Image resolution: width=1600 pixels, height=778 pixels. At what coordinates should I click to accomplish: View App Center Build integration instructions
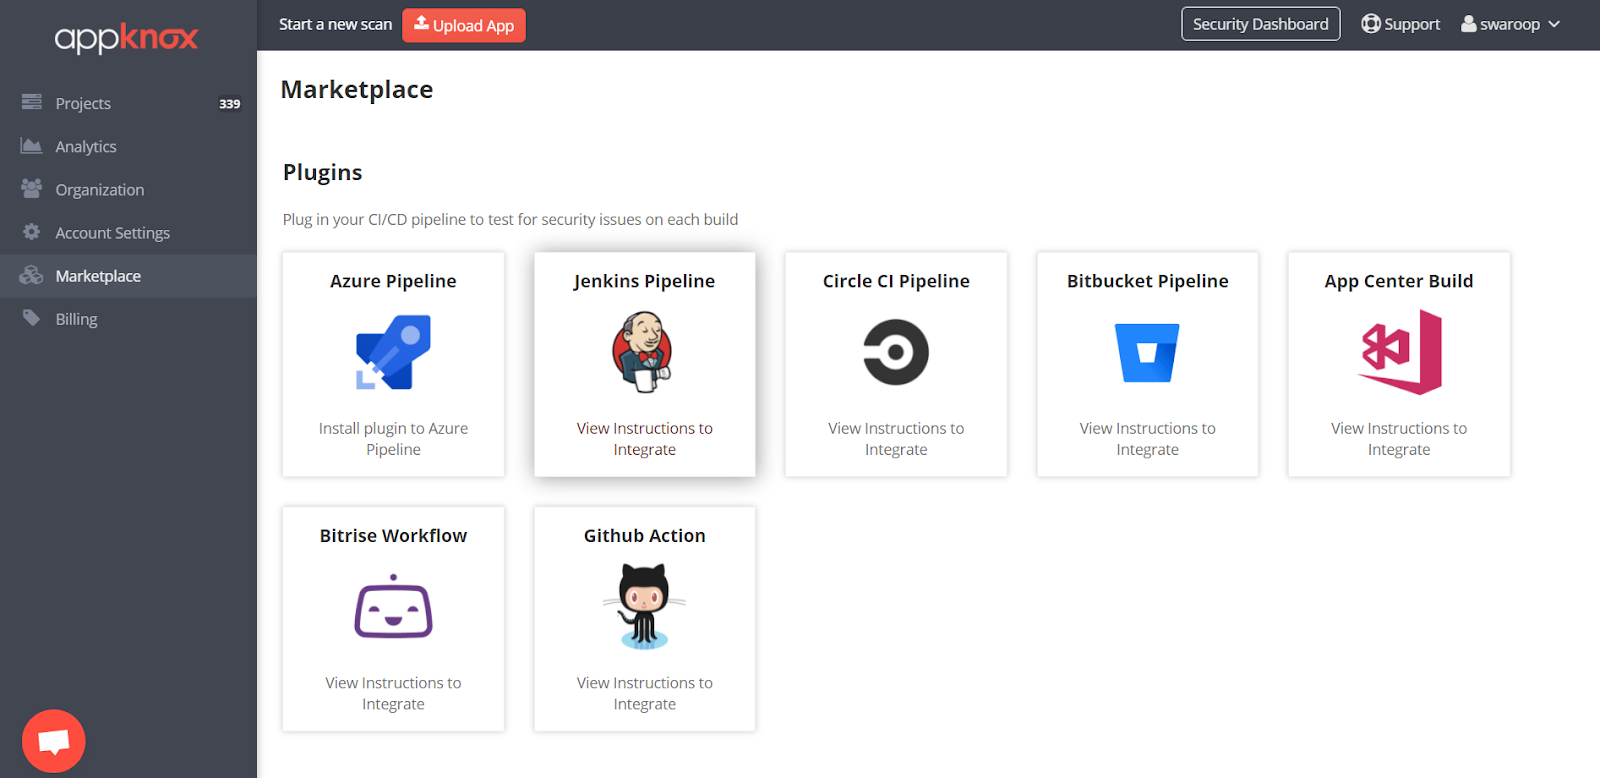pyautogui.click(x=1399, y=439)
